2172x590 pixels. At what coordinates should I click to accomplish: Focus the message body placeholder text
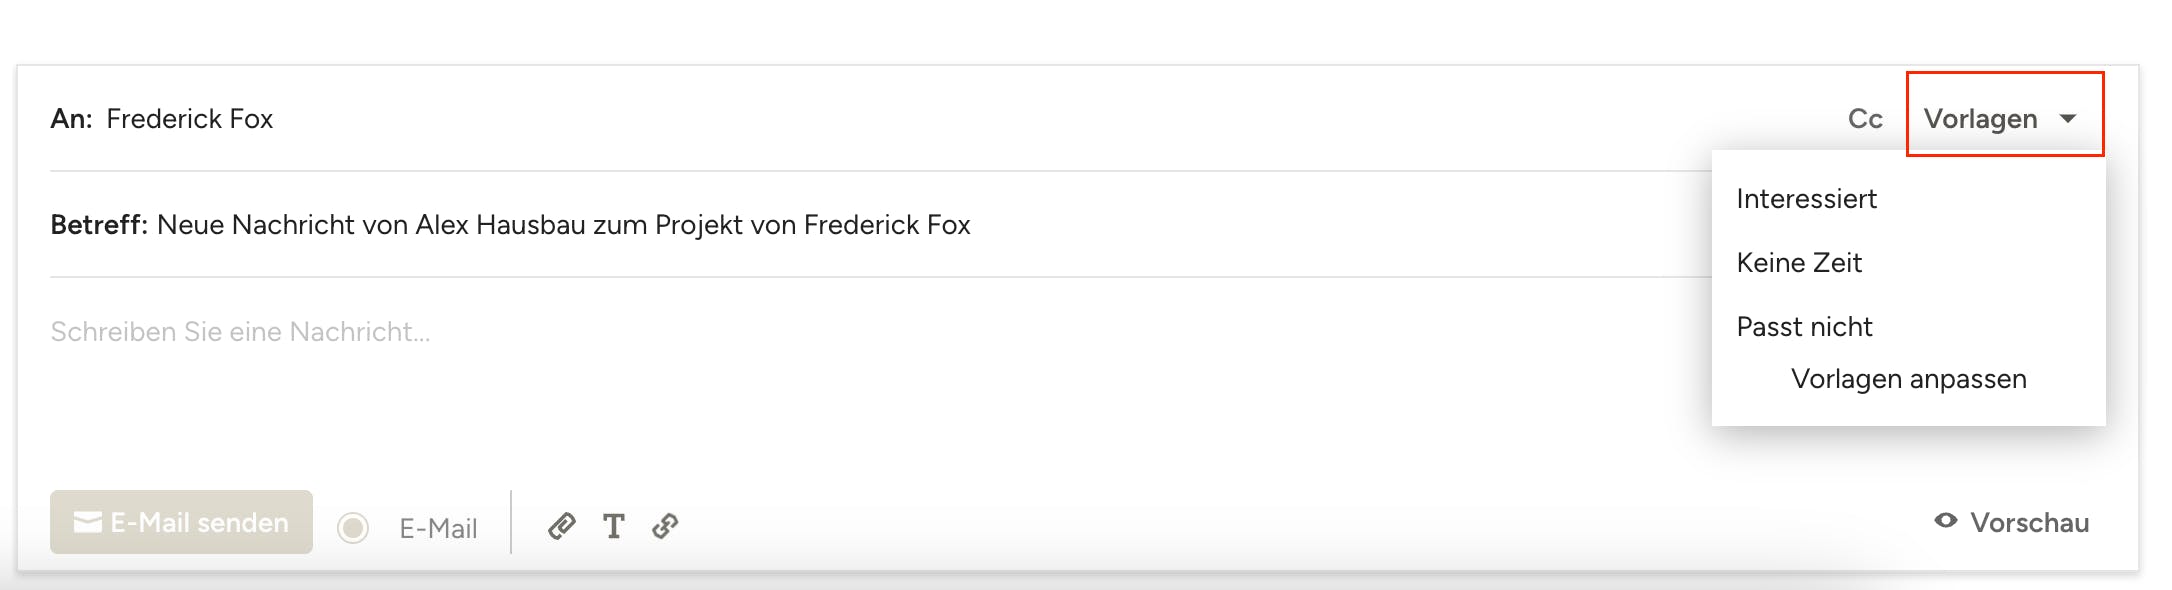(240, 332)
